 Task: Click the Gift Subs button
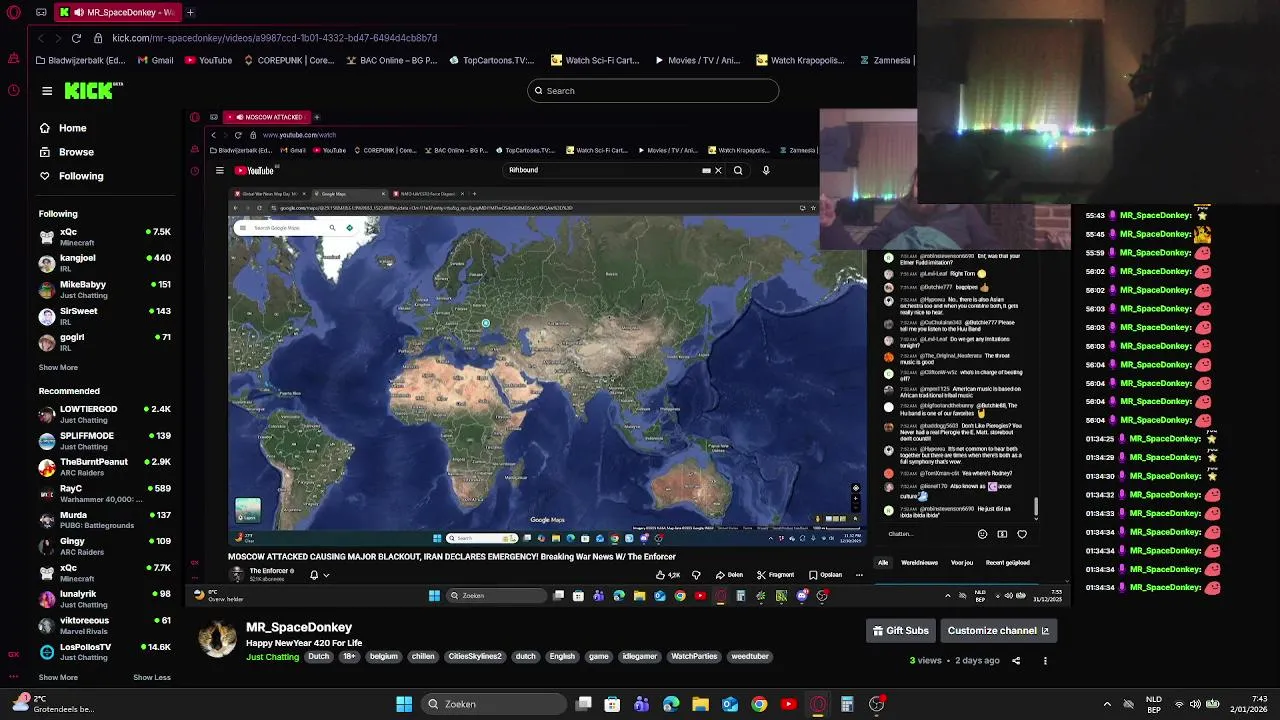point(901,631)
